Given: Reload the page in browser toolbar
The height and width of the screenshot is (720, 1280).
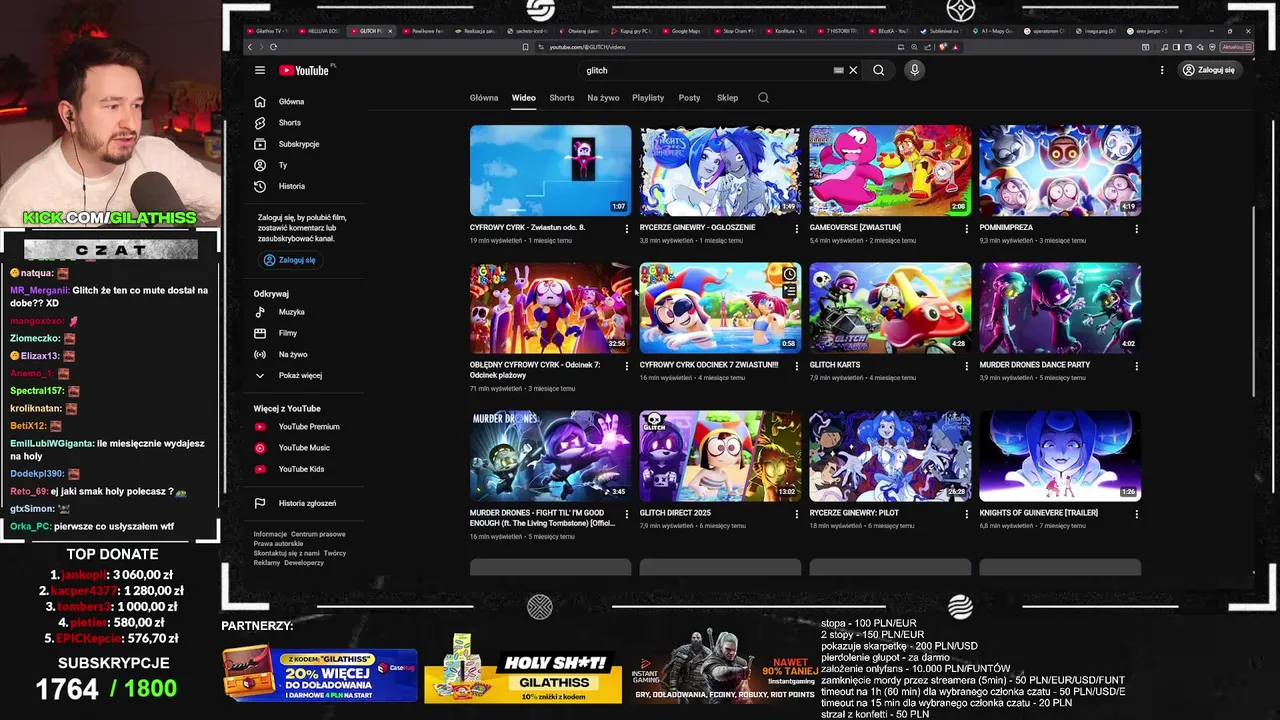Looking at the screenshot, I should [273, 47].
